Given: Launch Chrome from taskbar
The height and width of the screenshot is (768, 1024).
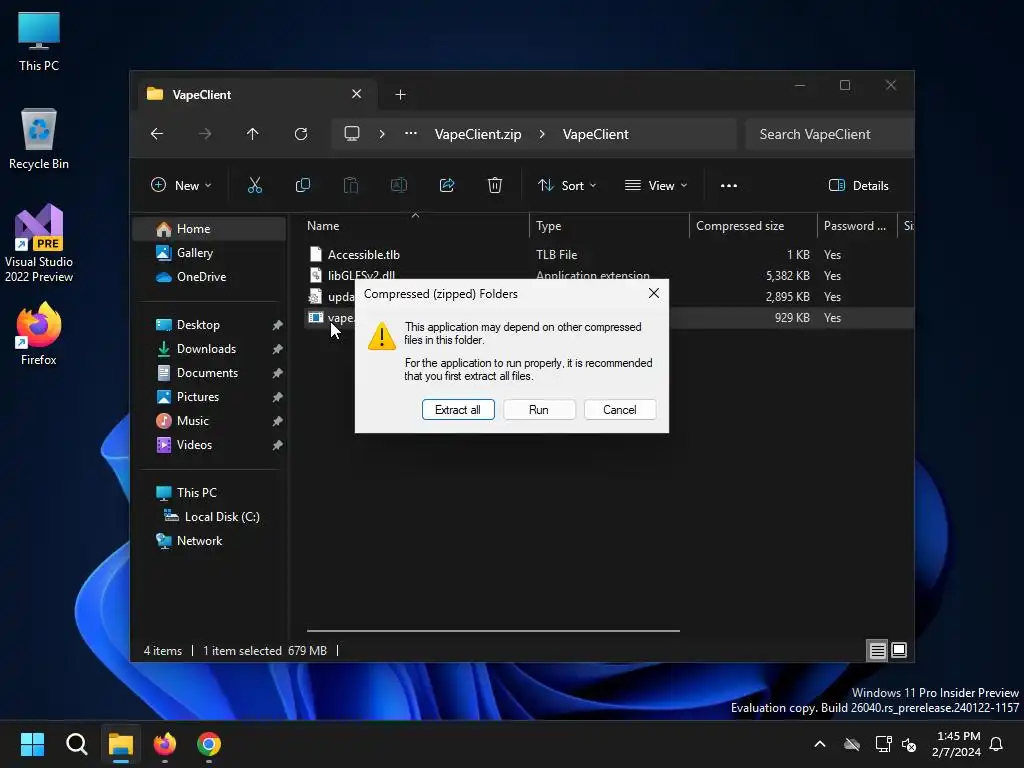Looking at the screenshot, I should point(209,744).
